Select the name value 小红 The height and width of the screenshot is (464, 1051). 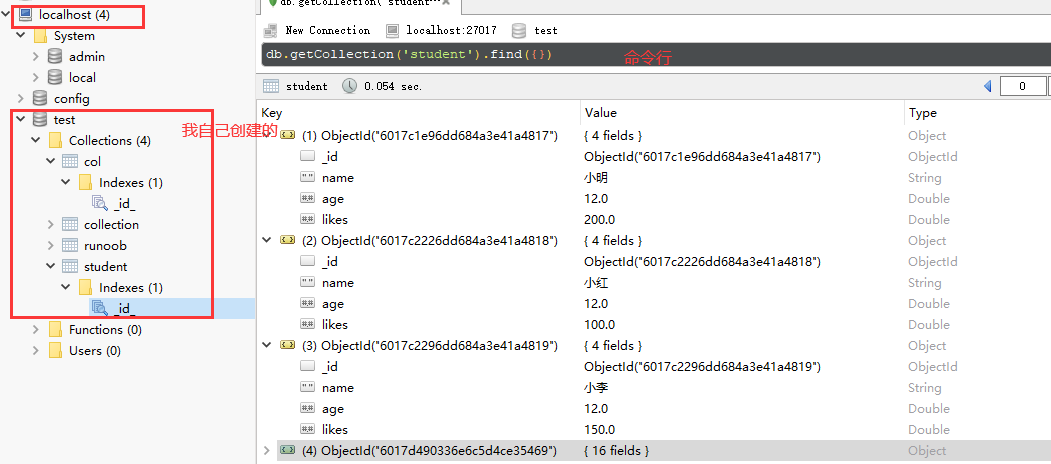pos(596,283)
